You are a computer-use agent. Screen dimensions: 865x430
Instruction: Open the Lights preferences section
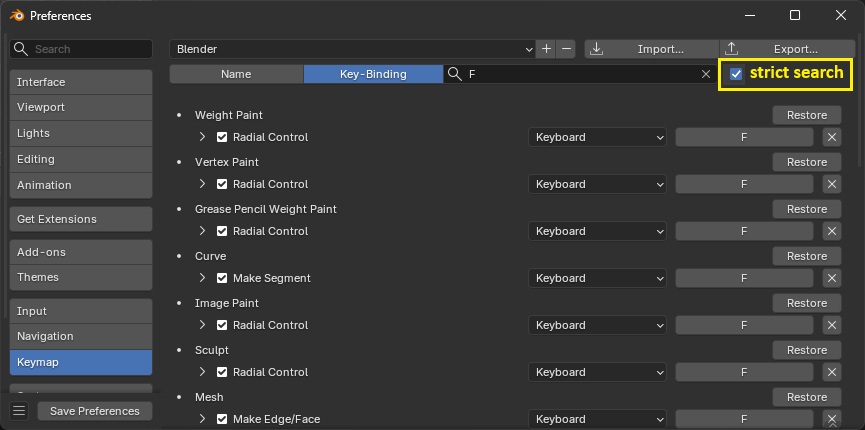[81, 133]
